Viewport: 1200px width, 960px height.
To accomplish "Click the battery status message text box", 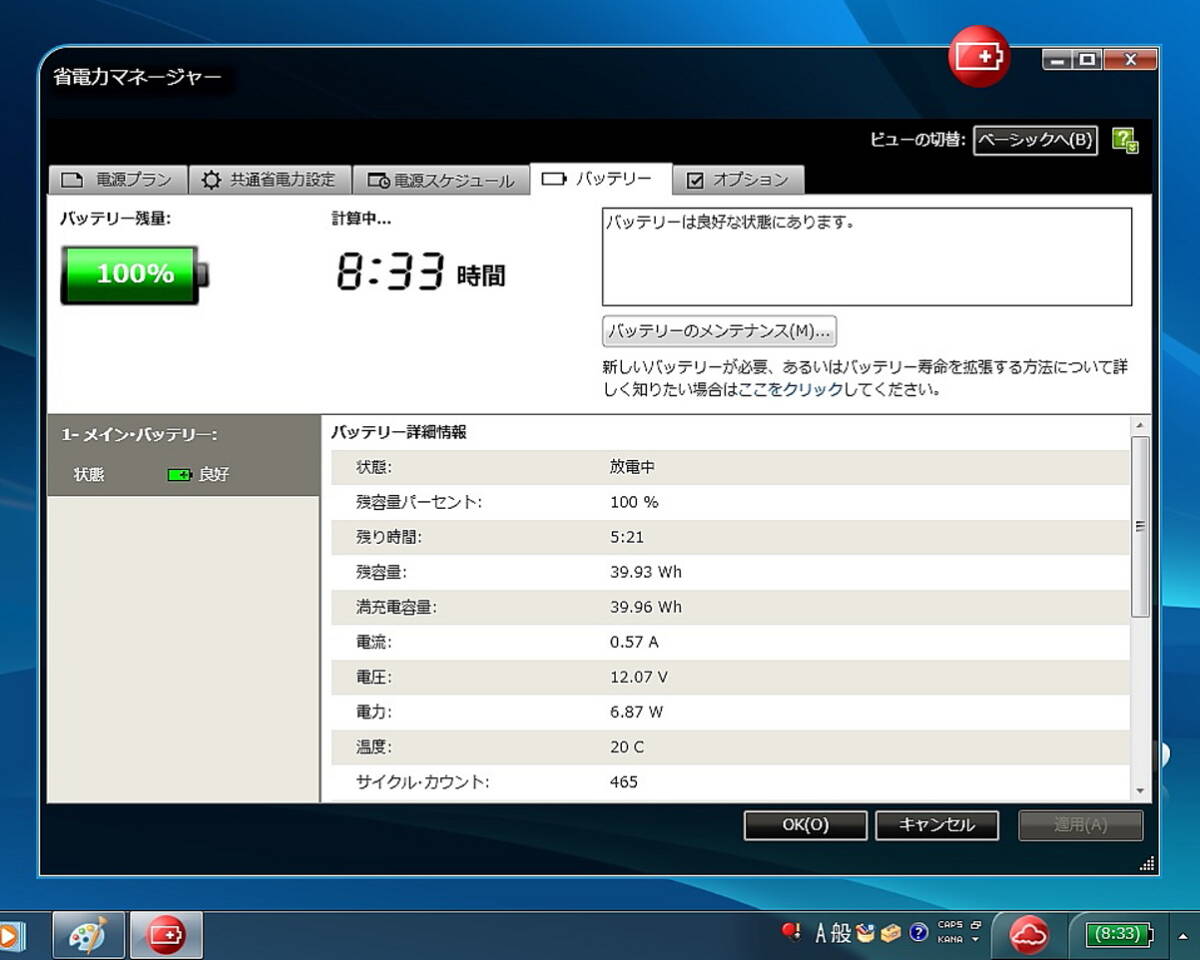I will [867, 256].
